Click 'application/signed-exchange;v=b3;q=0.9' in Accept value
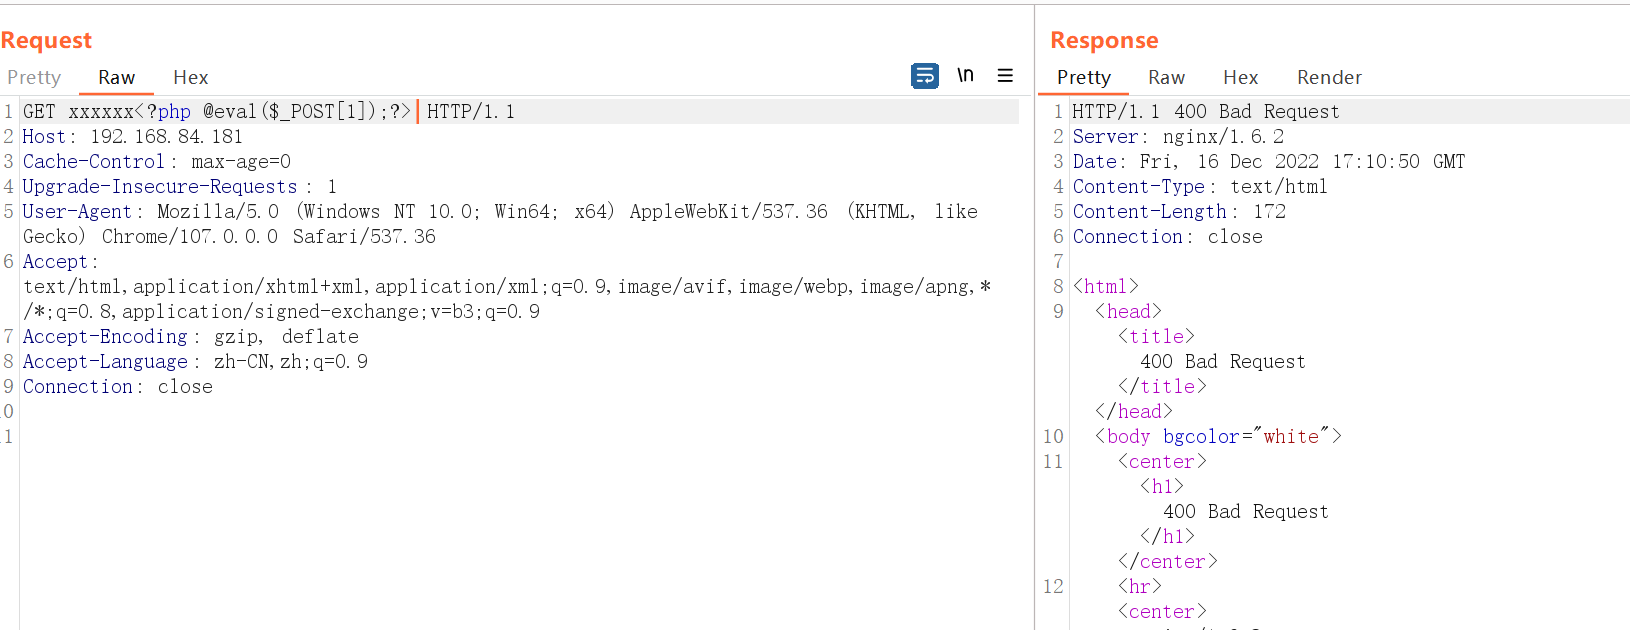The image size is (1630, 630). (331, 311)
